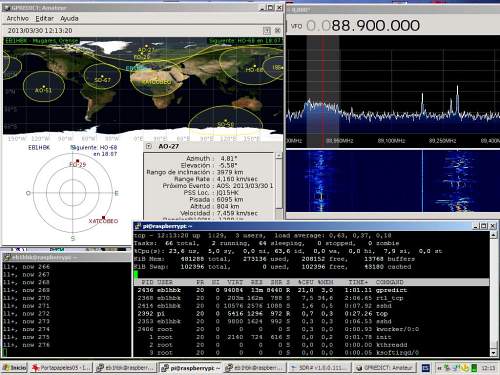The height and width of the screenshot is (375, 500).
Task: Click the top terminal scrollbar down arrow
Action: (x=494, y=353)
